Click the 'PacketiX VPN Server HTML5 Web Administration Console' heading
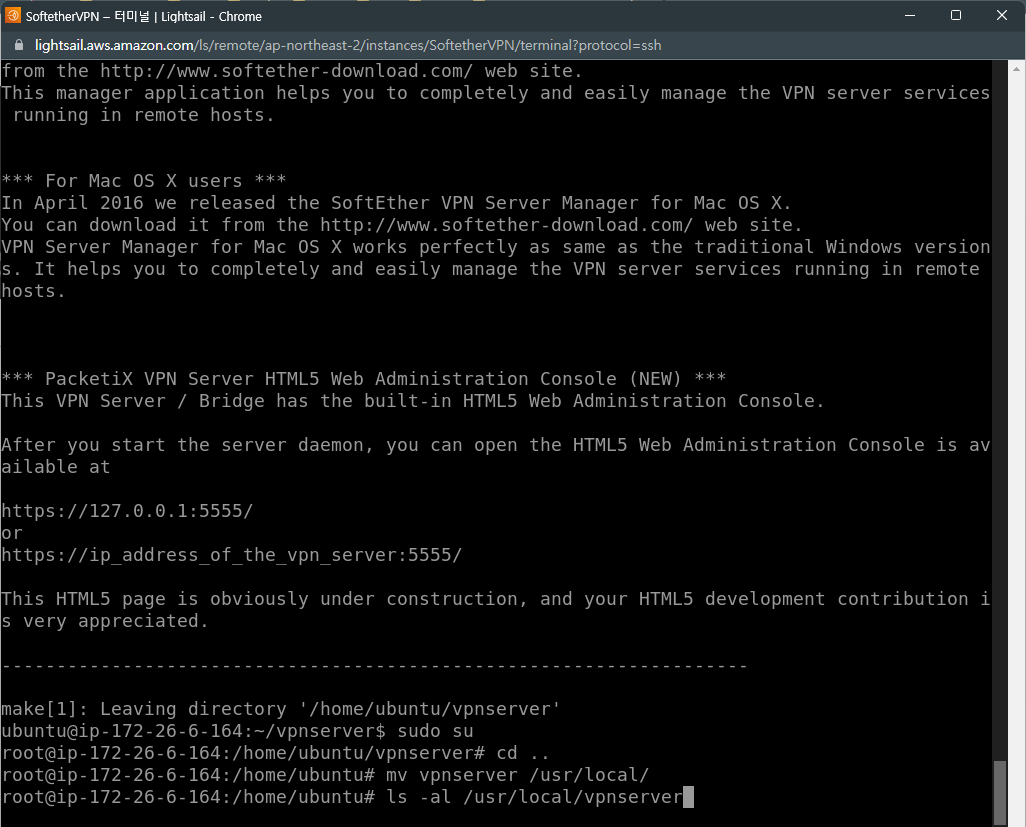This screenshot has width=1026, height=827. [363, 379]
